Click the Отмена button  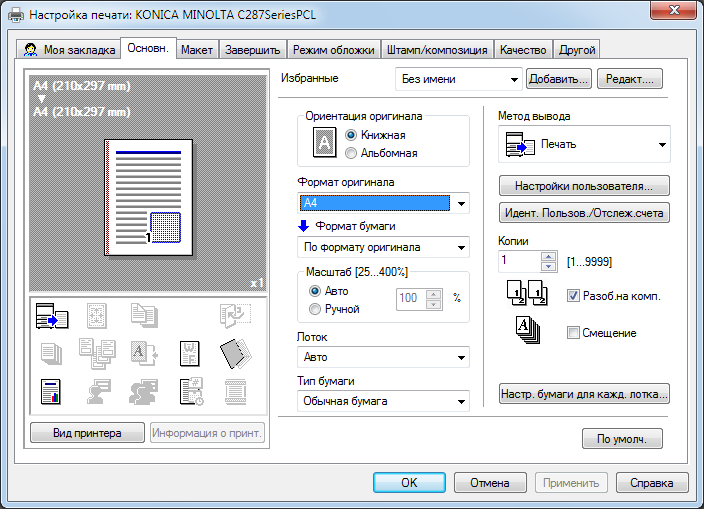(x=490, y=483)
